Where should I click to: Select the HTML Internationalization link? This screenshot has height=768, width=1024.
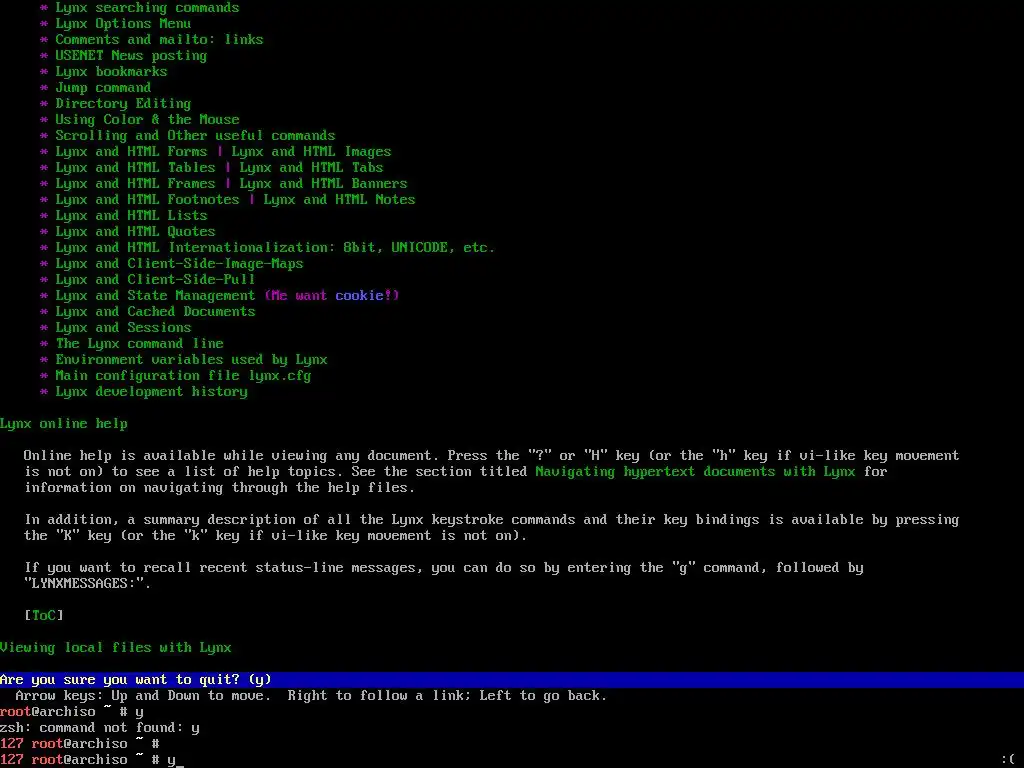(x=275, y=248)
